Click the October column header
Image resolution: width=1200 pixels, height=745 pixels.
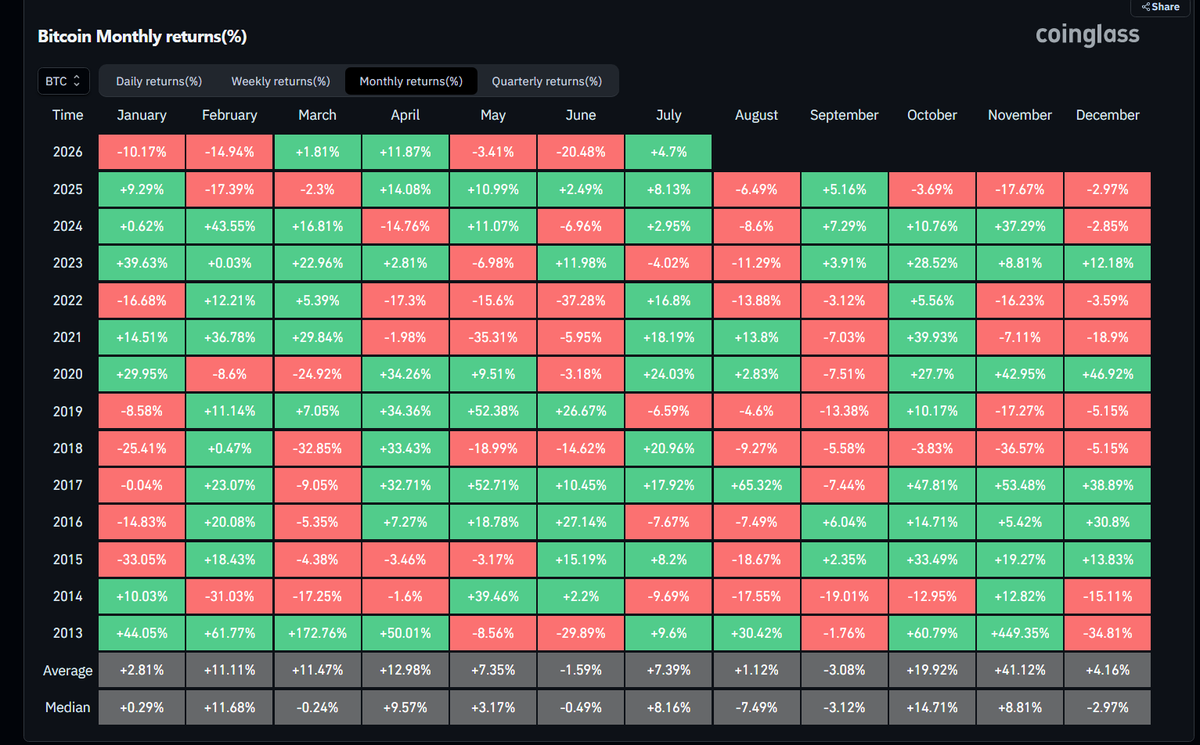pos(932,115)
